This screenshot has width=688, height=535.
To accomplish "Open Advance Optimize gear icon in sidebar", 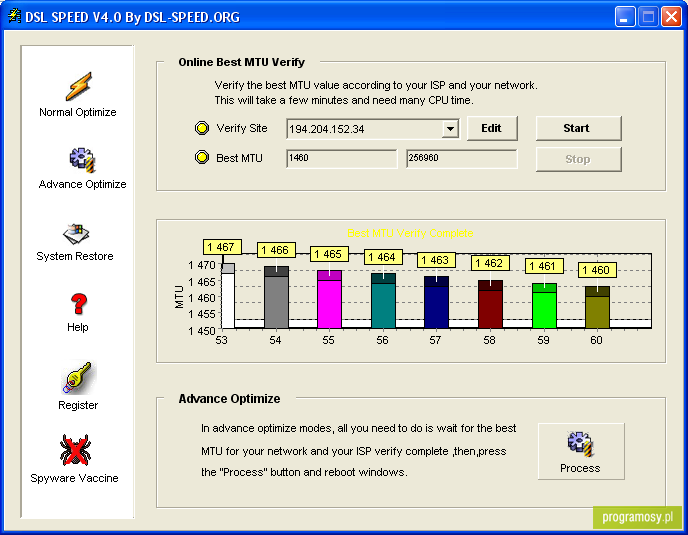I will click(82, 160).
